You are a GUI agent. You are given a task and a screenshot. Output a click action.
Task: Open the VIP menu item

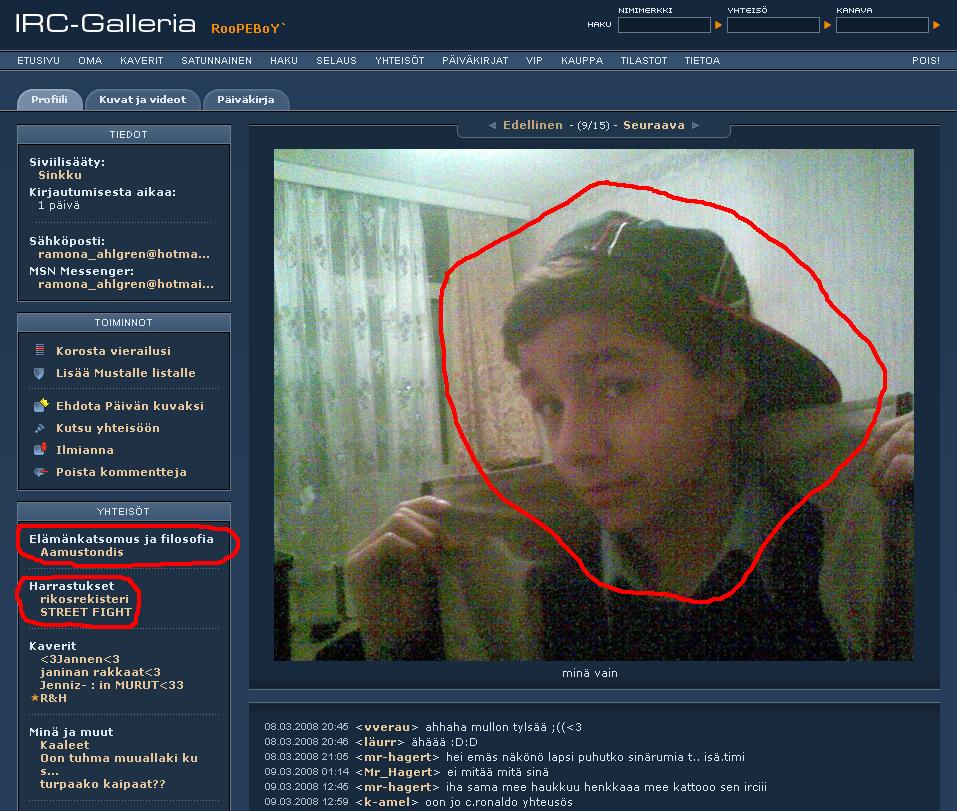pos(534,60)
